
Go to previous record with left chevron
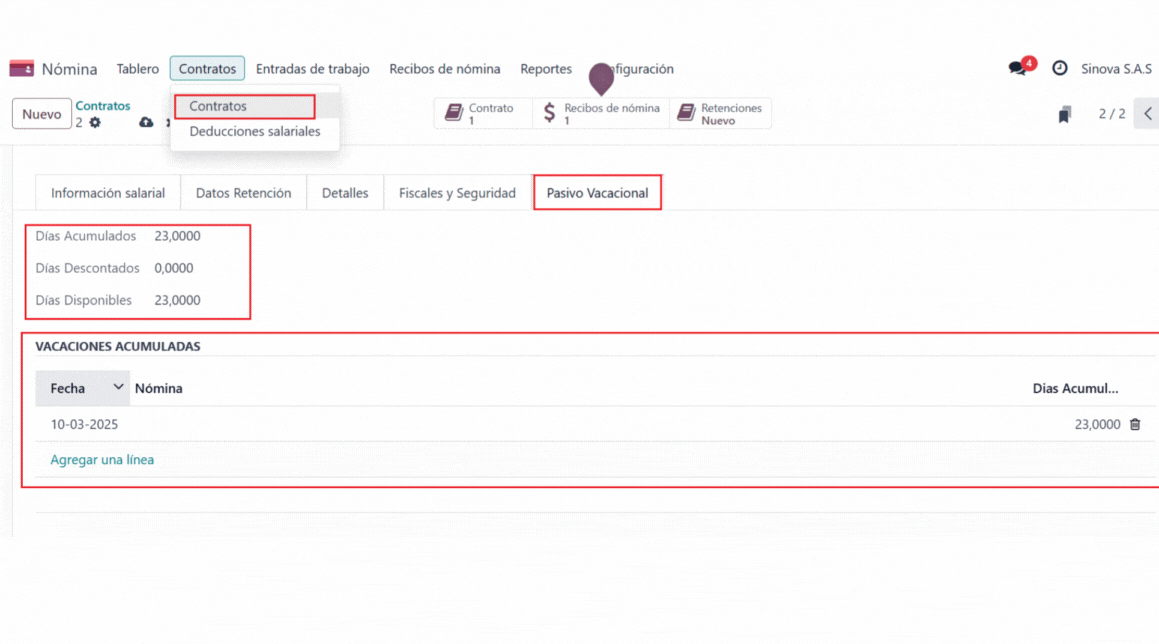[1148, 114]
